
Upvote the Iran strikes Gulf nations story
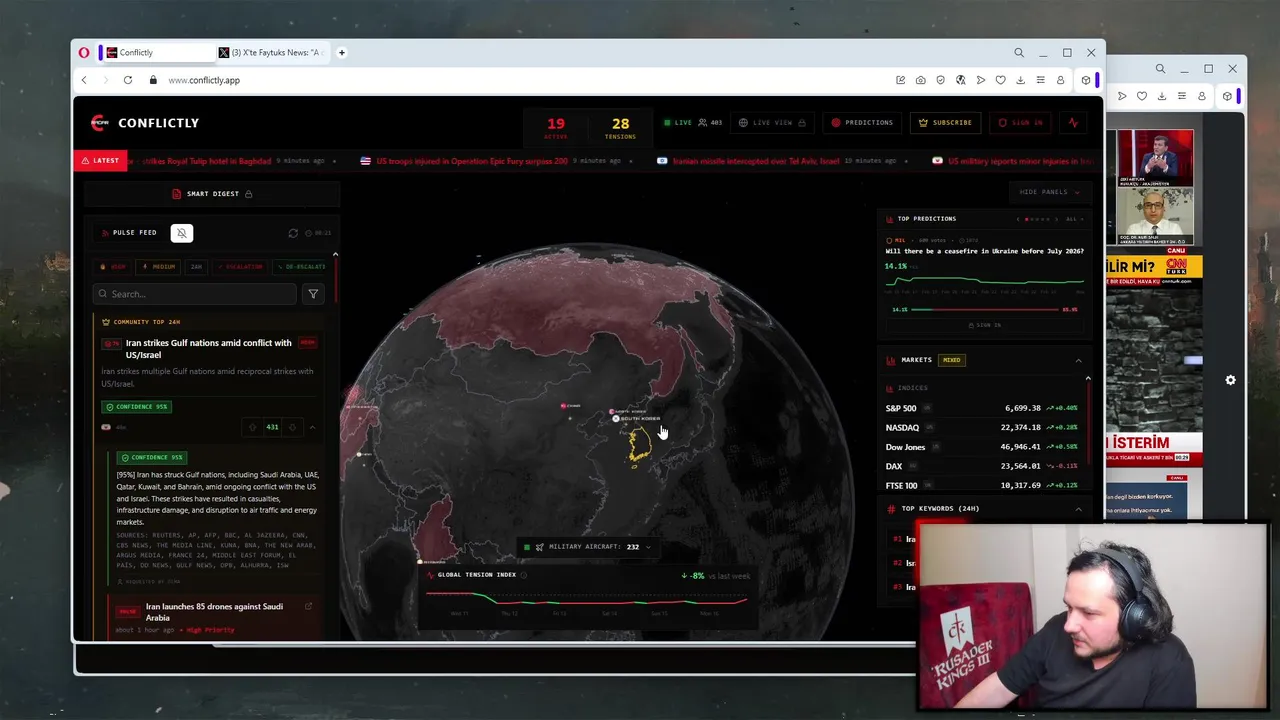(x=252, y=427)
